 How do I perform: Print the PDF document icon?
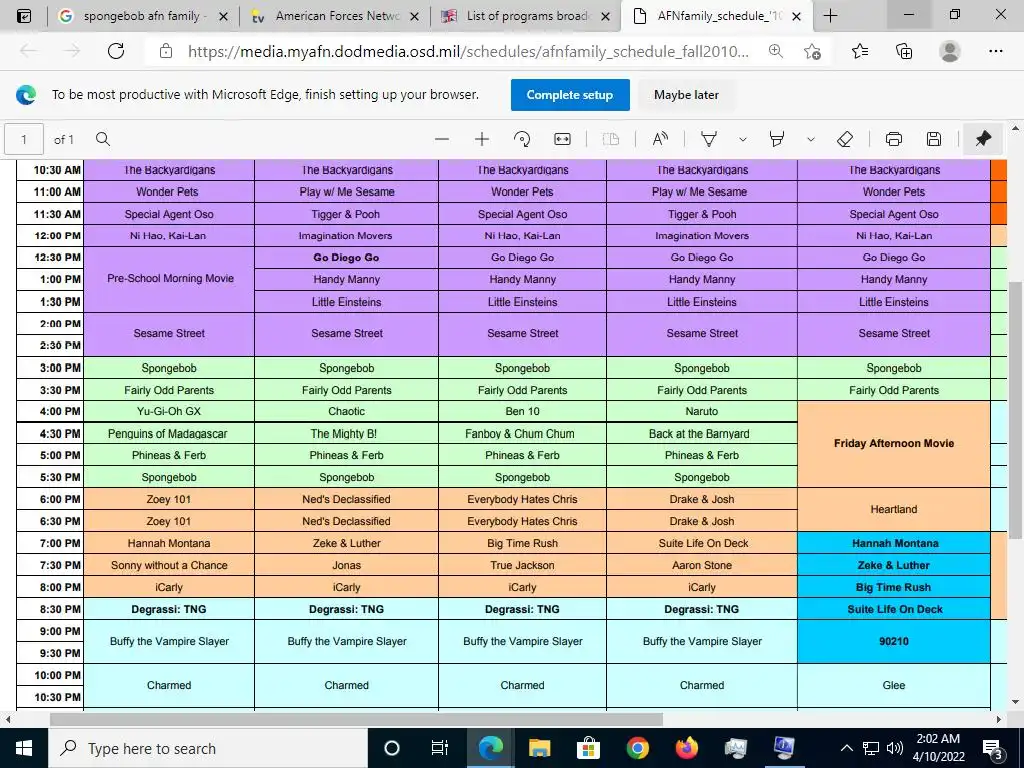(893, 139)
